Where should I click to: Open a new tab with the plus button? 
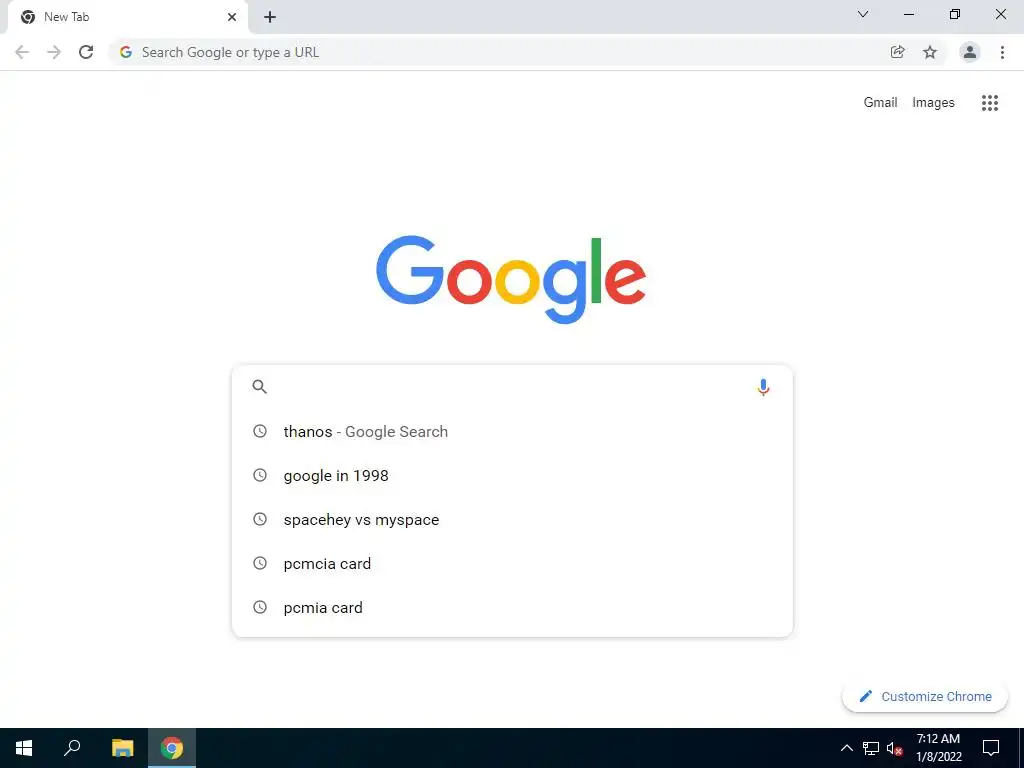pos(270,17)
